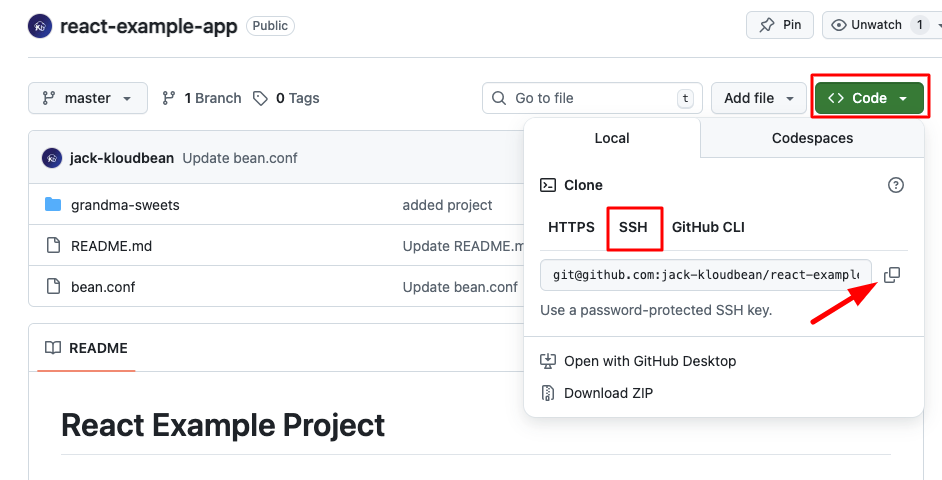This screenshot has width=942, height=480.
Task: Click the grandma-sweets folder icon
Action: point(53,205)
